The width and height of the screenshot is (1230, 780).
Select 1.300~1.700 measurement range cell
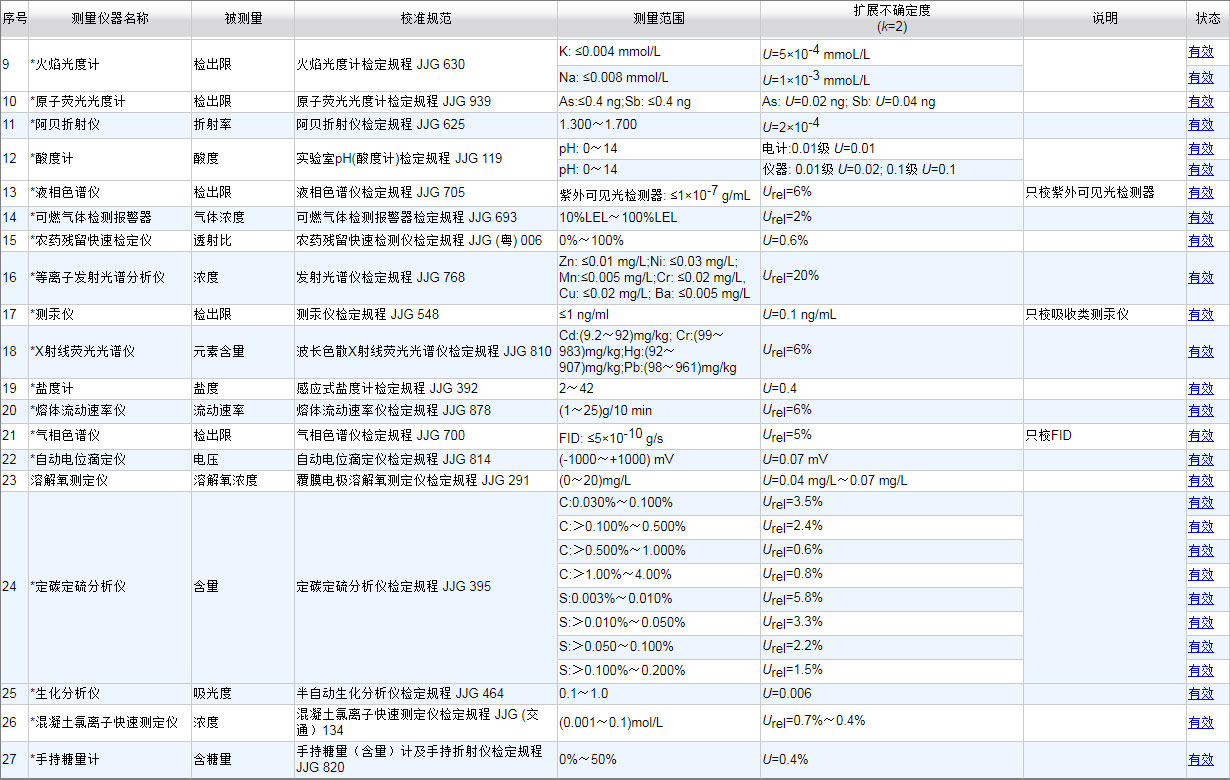tap(658, 125)
